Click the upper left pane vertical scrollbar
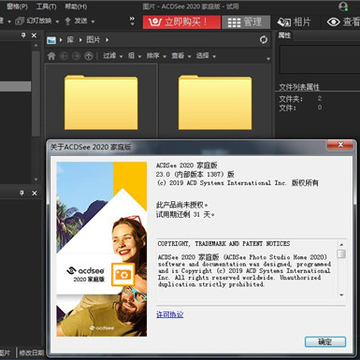 [36, 93]
